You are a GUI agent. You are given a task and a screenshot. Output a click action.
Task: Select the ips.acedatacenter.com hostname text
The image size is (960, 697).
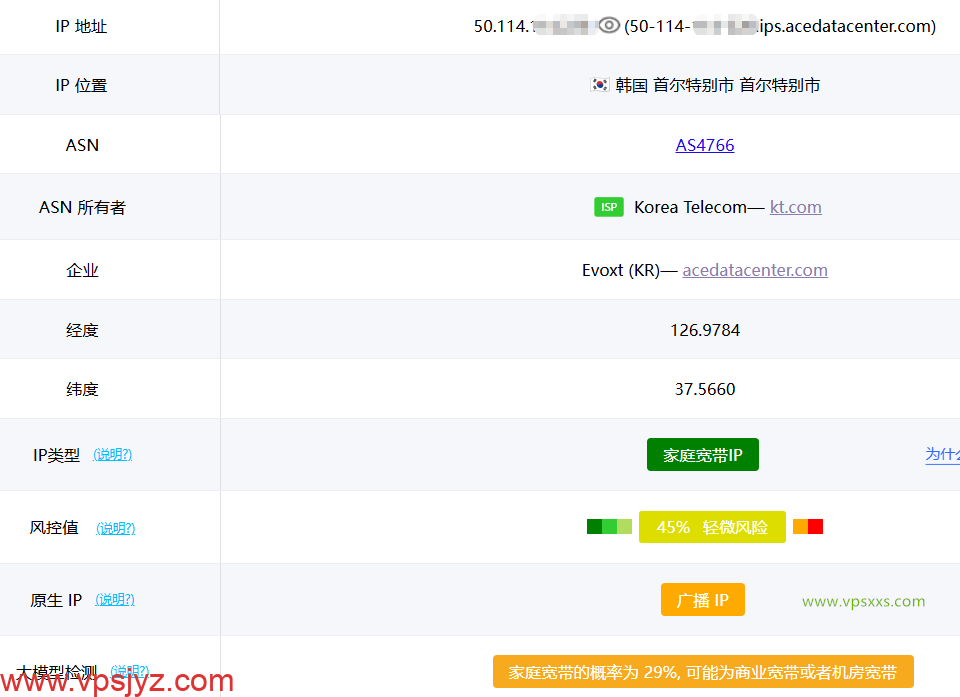[846, 26]
